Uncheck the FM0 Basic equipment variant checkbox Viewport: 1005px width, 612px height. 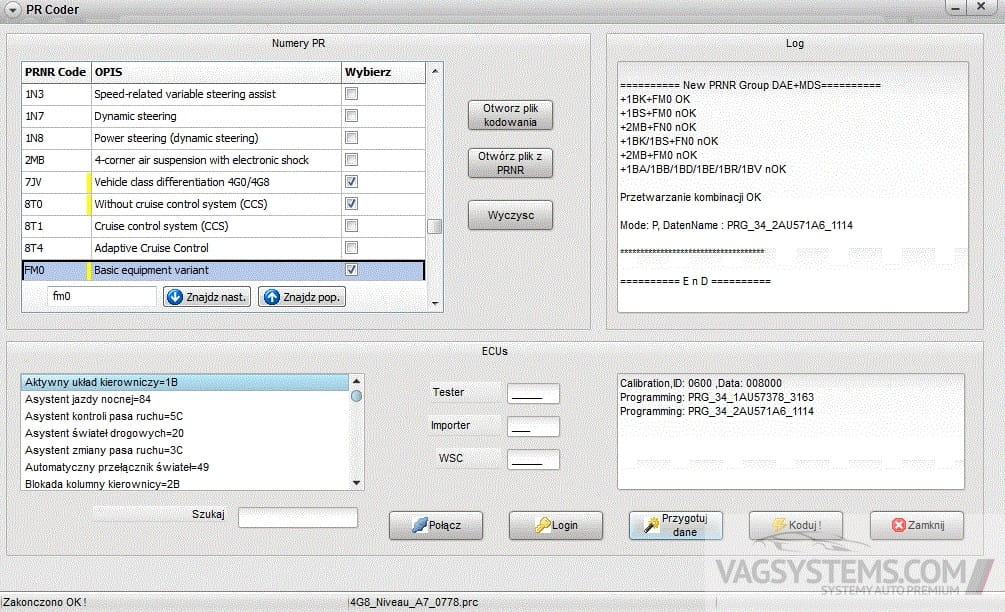(351, 270)
